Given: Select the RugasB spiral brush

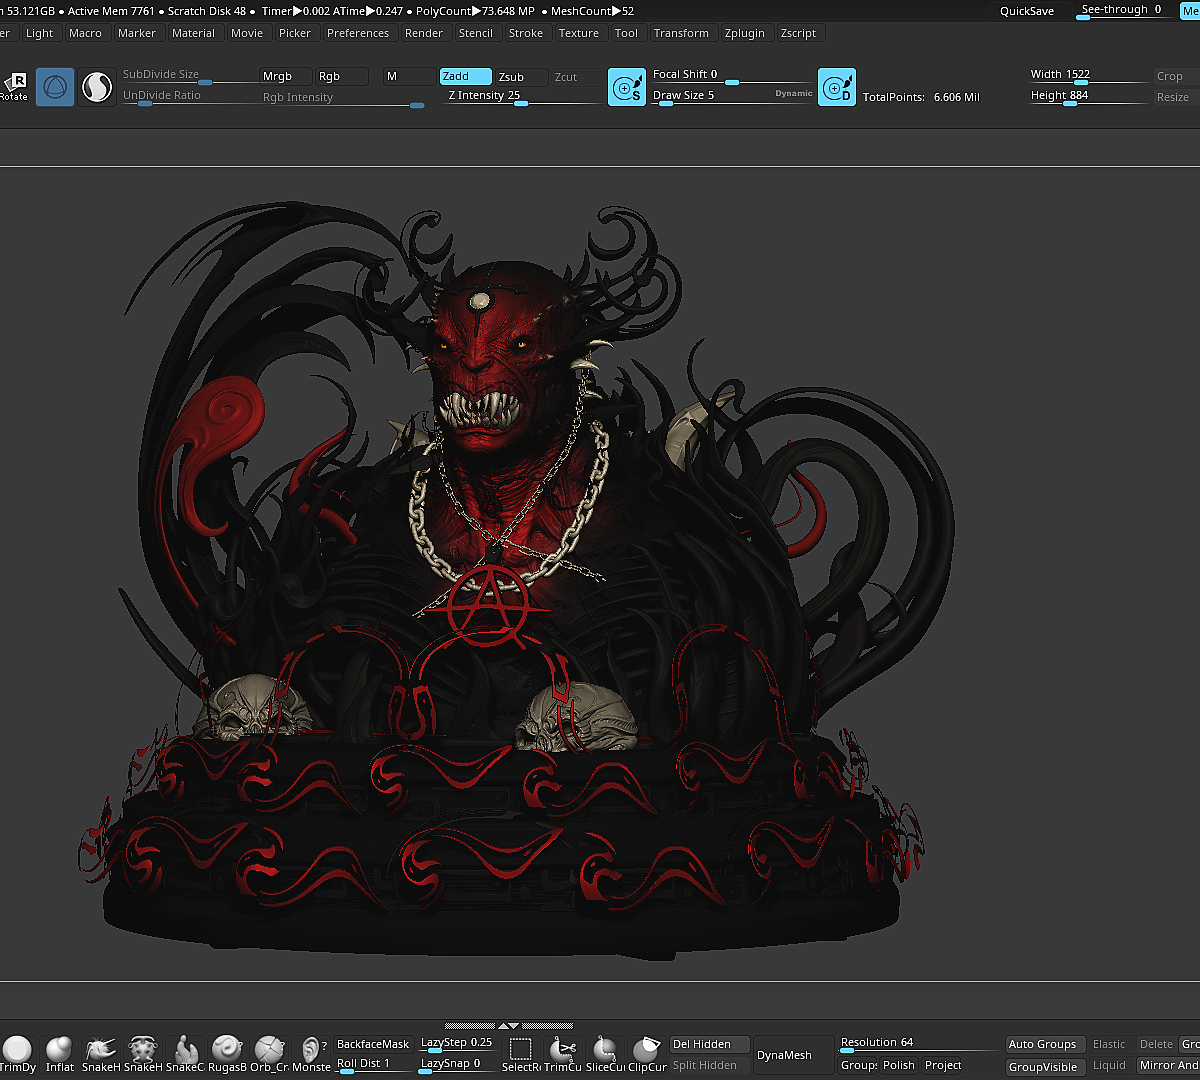Looking at the screenshot, I should (x=227, y=1054).
